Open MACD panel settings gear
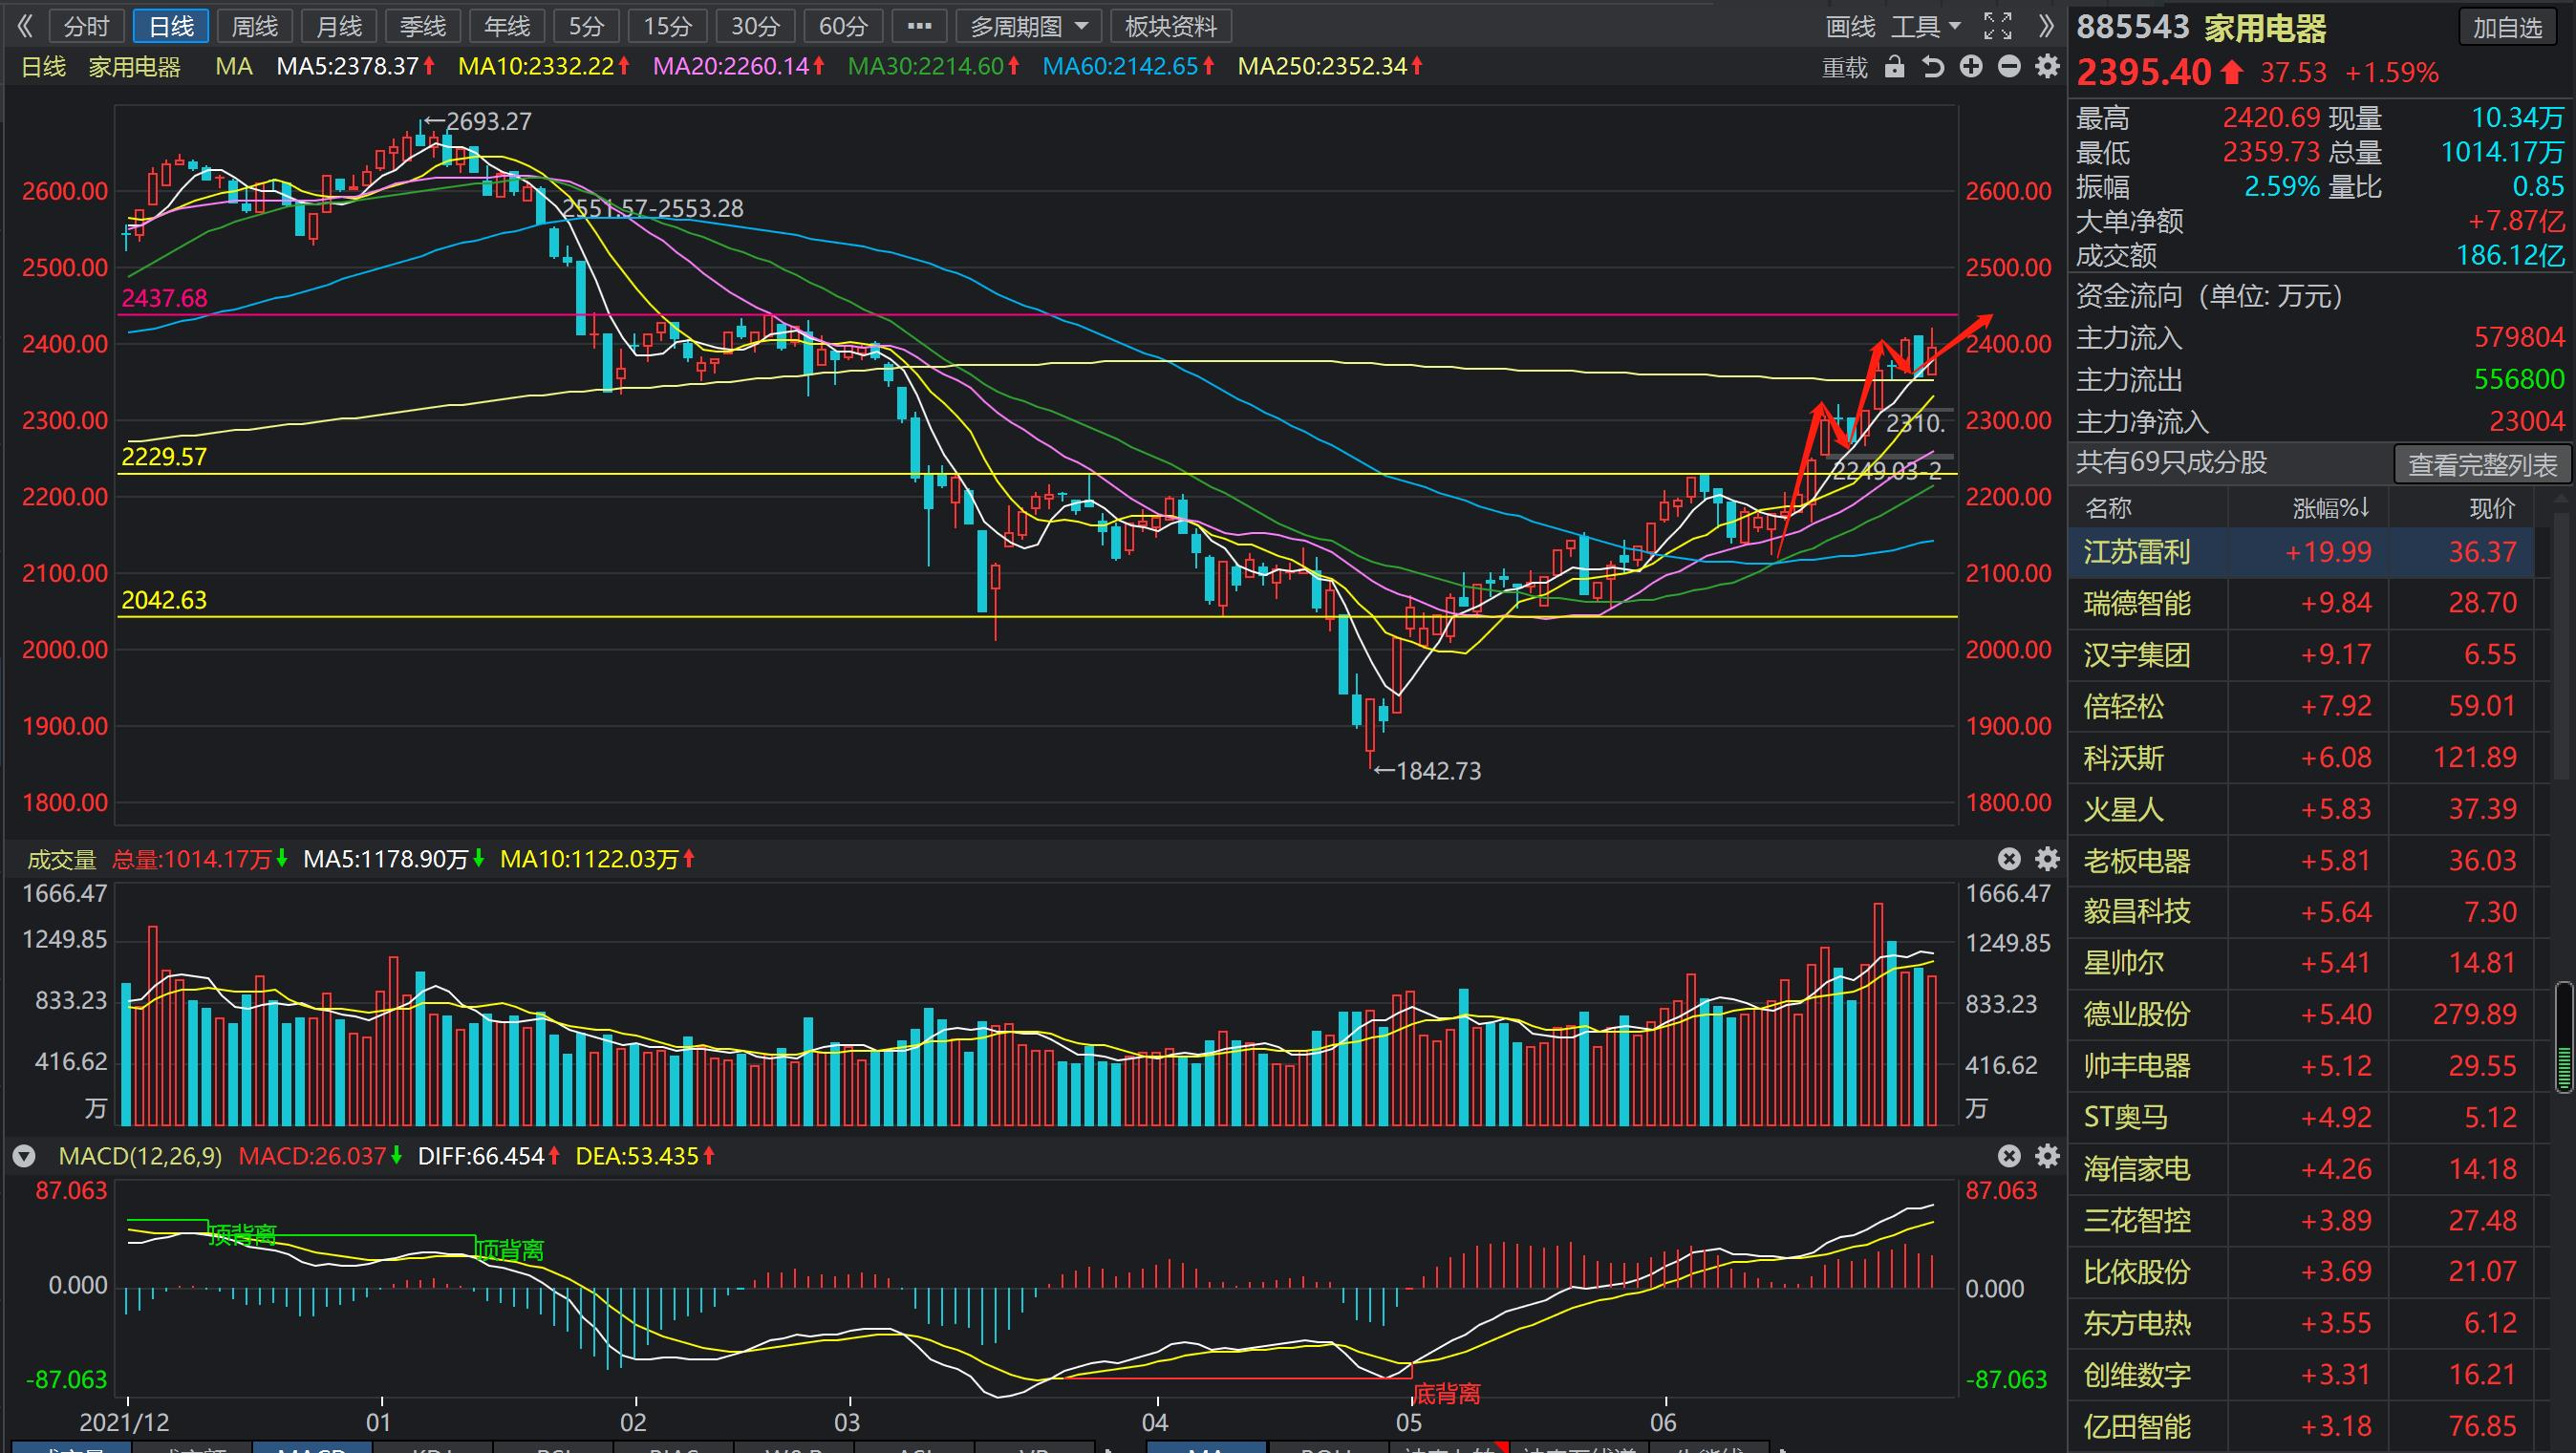2576x1453 pixels. click(2047, 1156)
